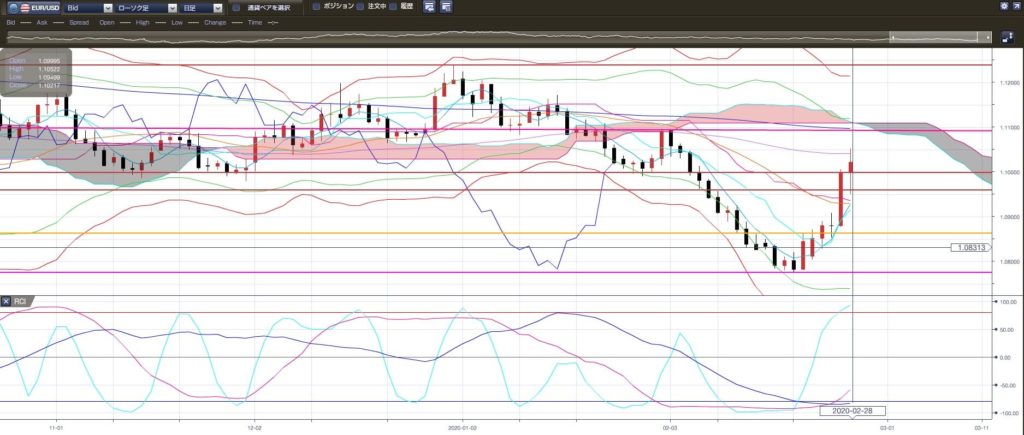Image resolution: width=1024 pixels, height=435 pixels.
Task: Toggle the ポジション checkbox
Action: tap(317, 6)
